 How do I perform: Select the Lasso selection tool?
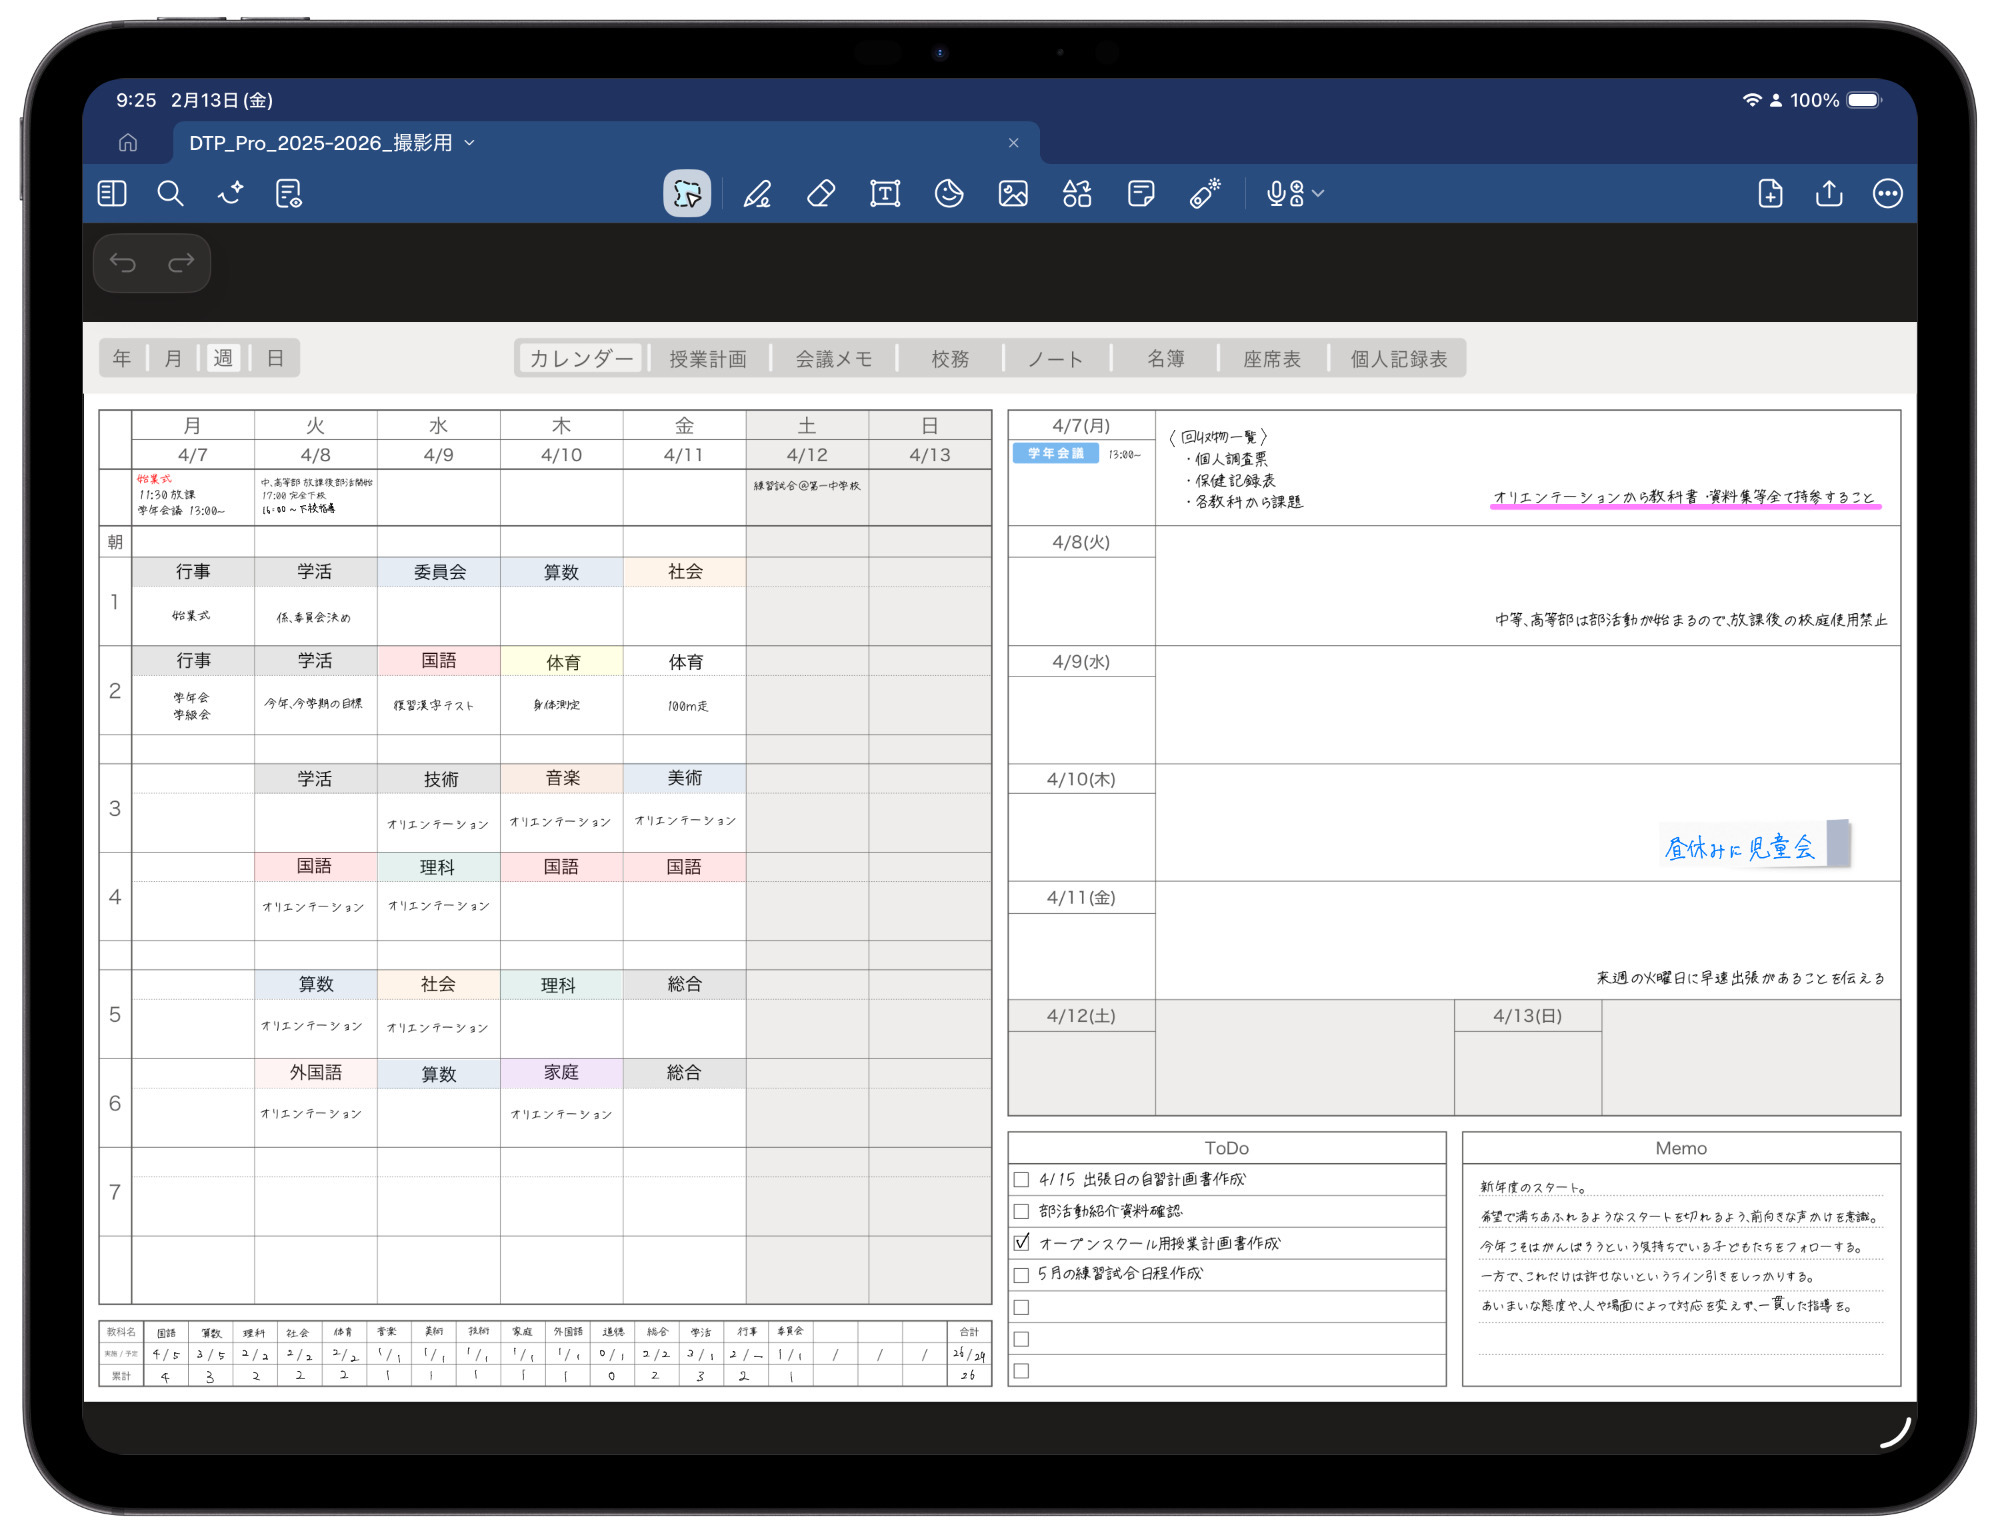687,193
